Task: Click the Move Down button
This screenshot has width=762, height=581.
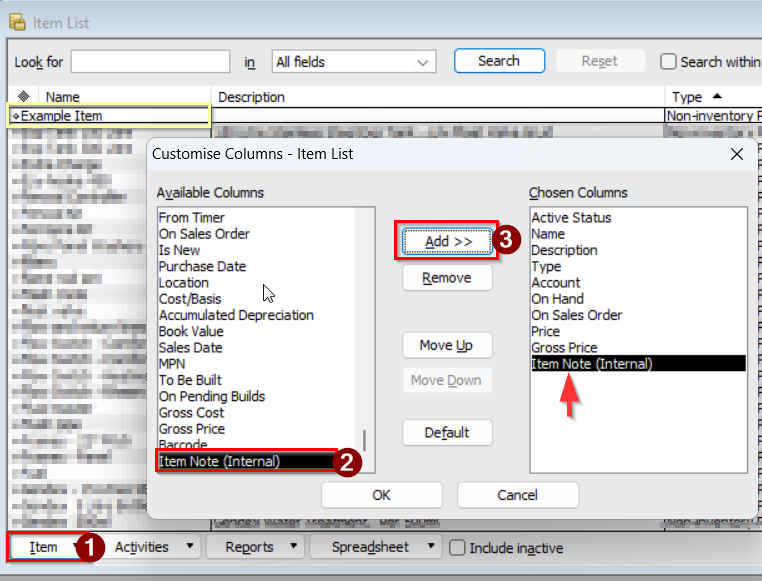Action: [447, 380]
